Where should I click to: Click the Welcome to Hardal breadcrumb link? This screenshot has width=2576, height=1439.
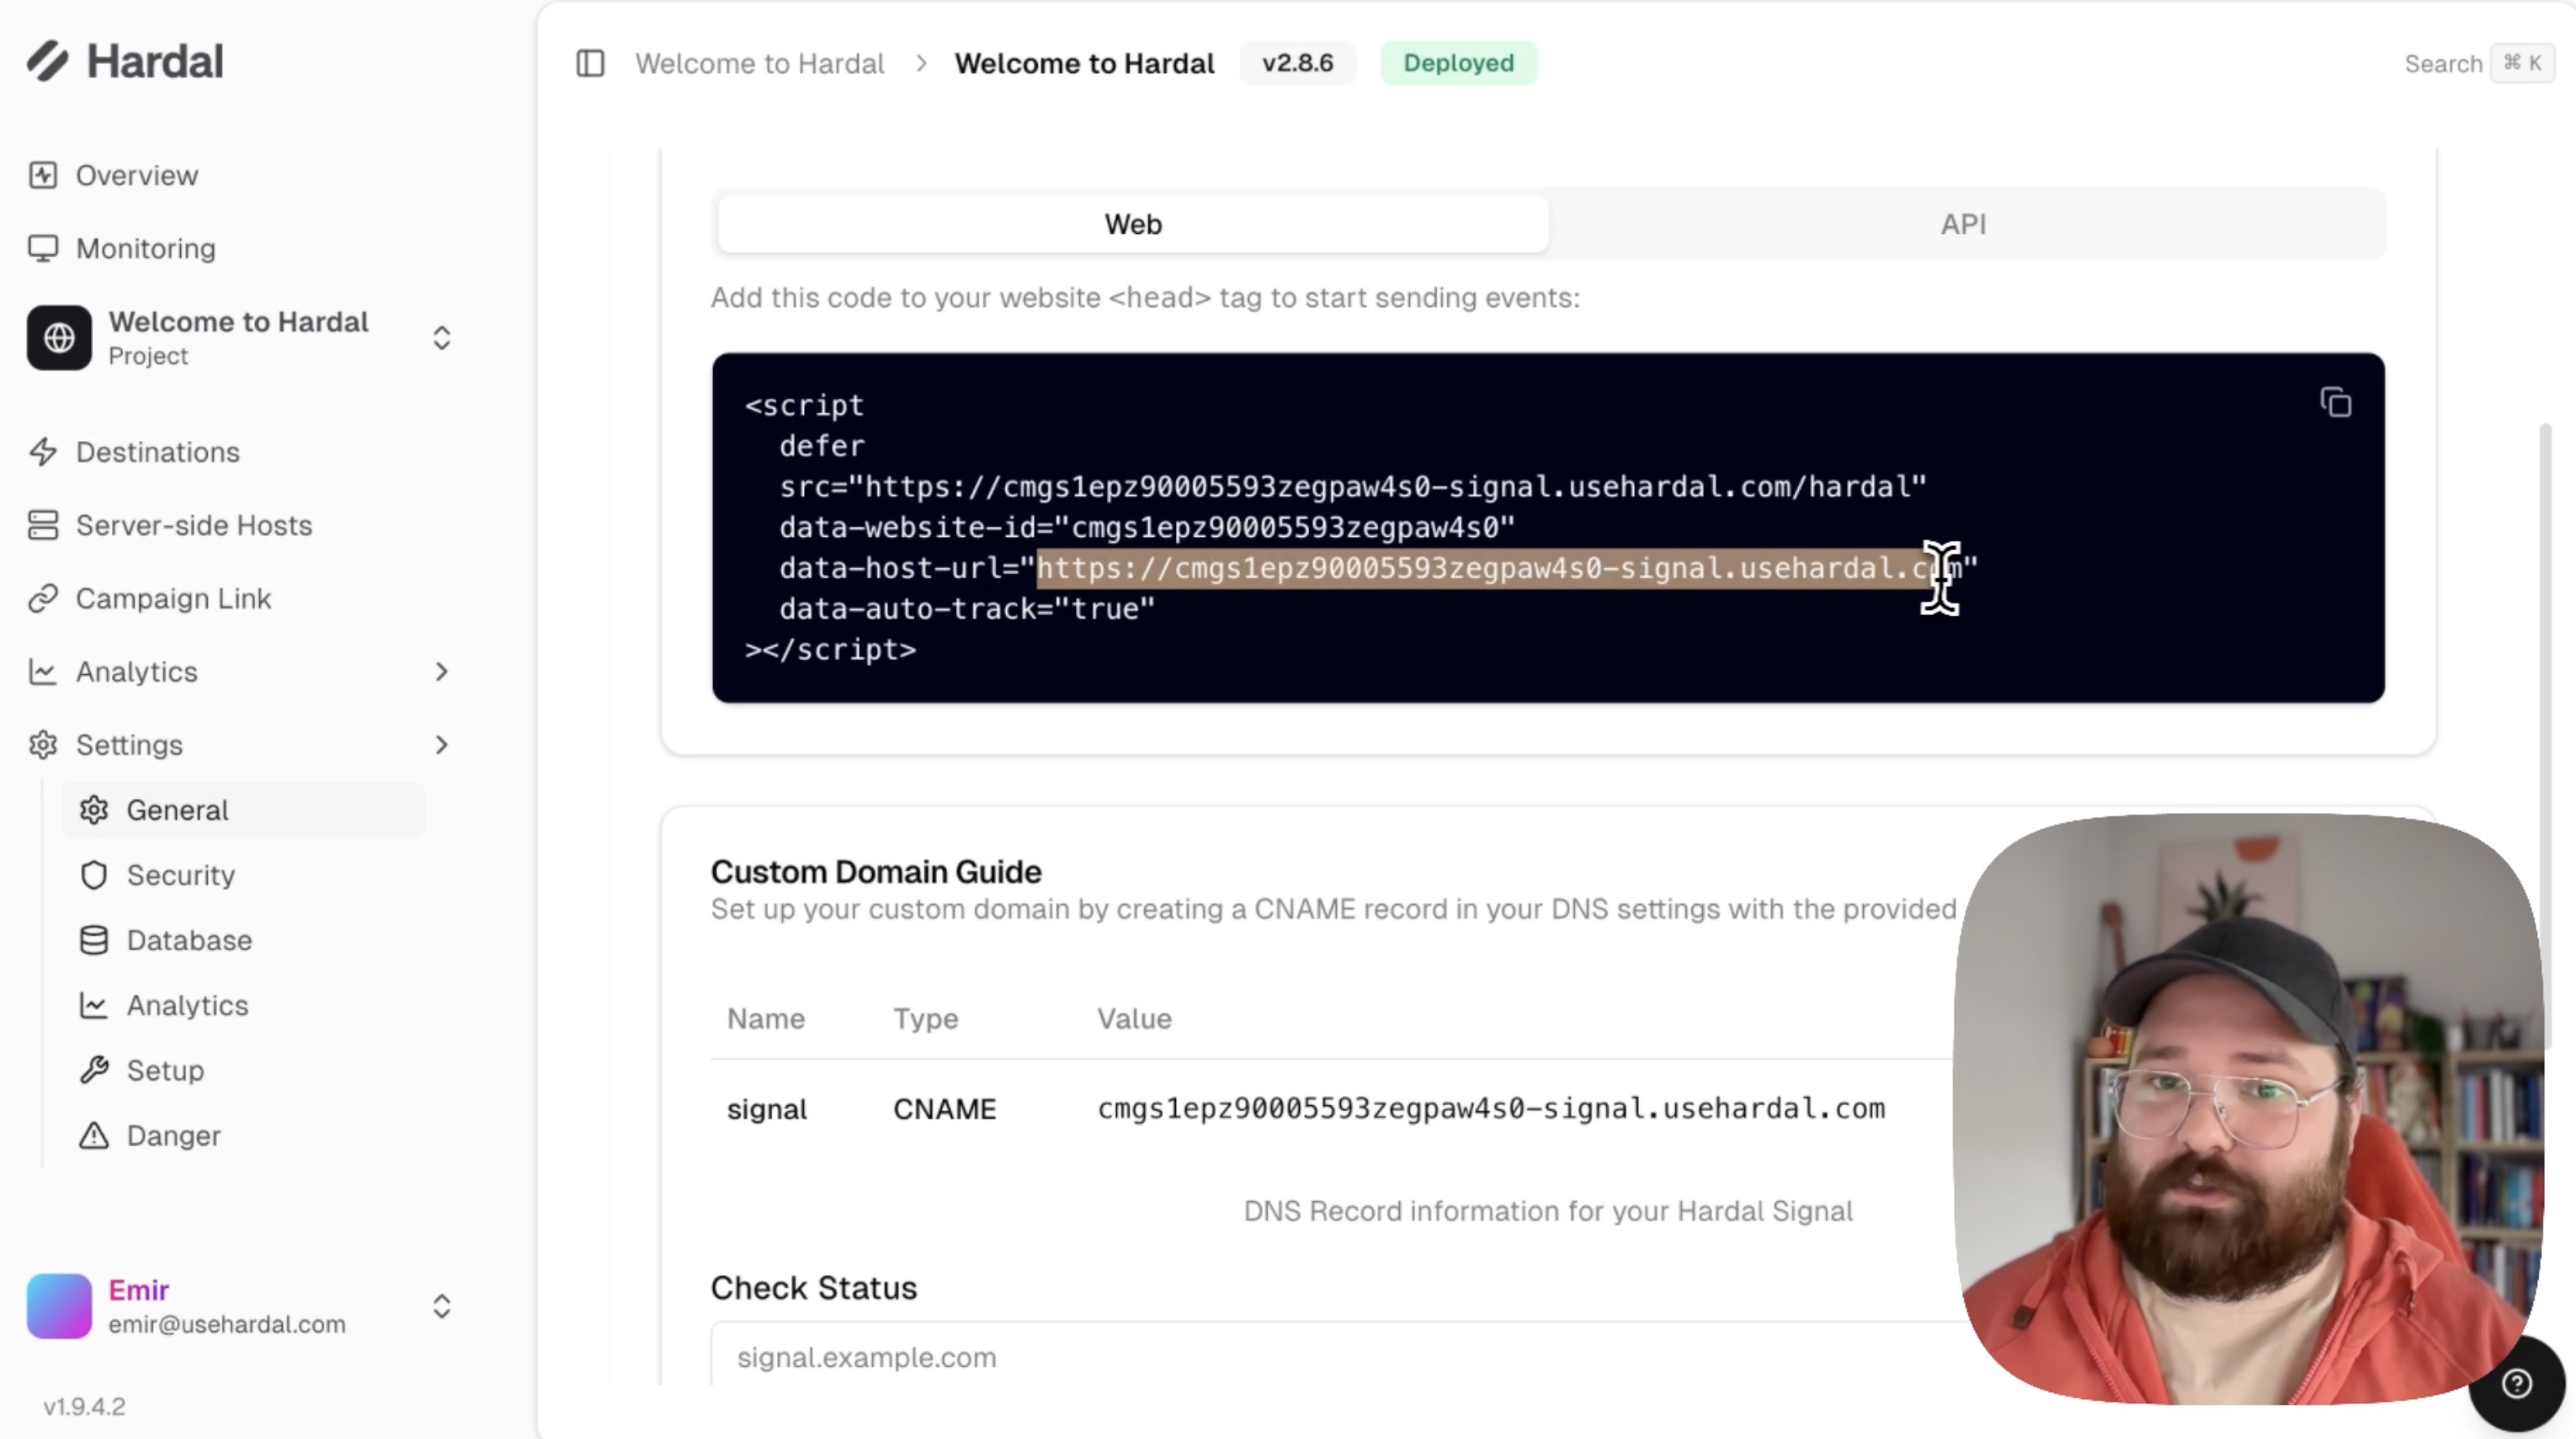pyautogui.click(x=759, y=63)
